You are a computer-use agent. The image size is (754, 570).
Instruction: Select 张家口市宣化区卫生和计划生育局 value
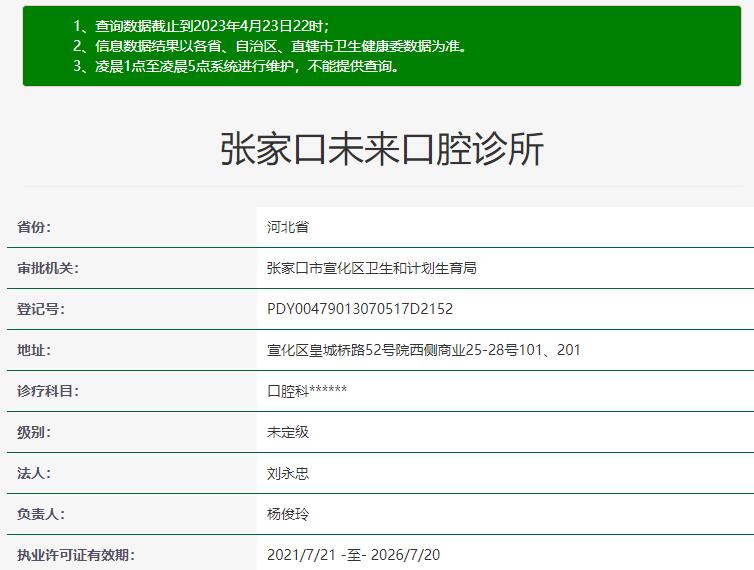point(372,268)
